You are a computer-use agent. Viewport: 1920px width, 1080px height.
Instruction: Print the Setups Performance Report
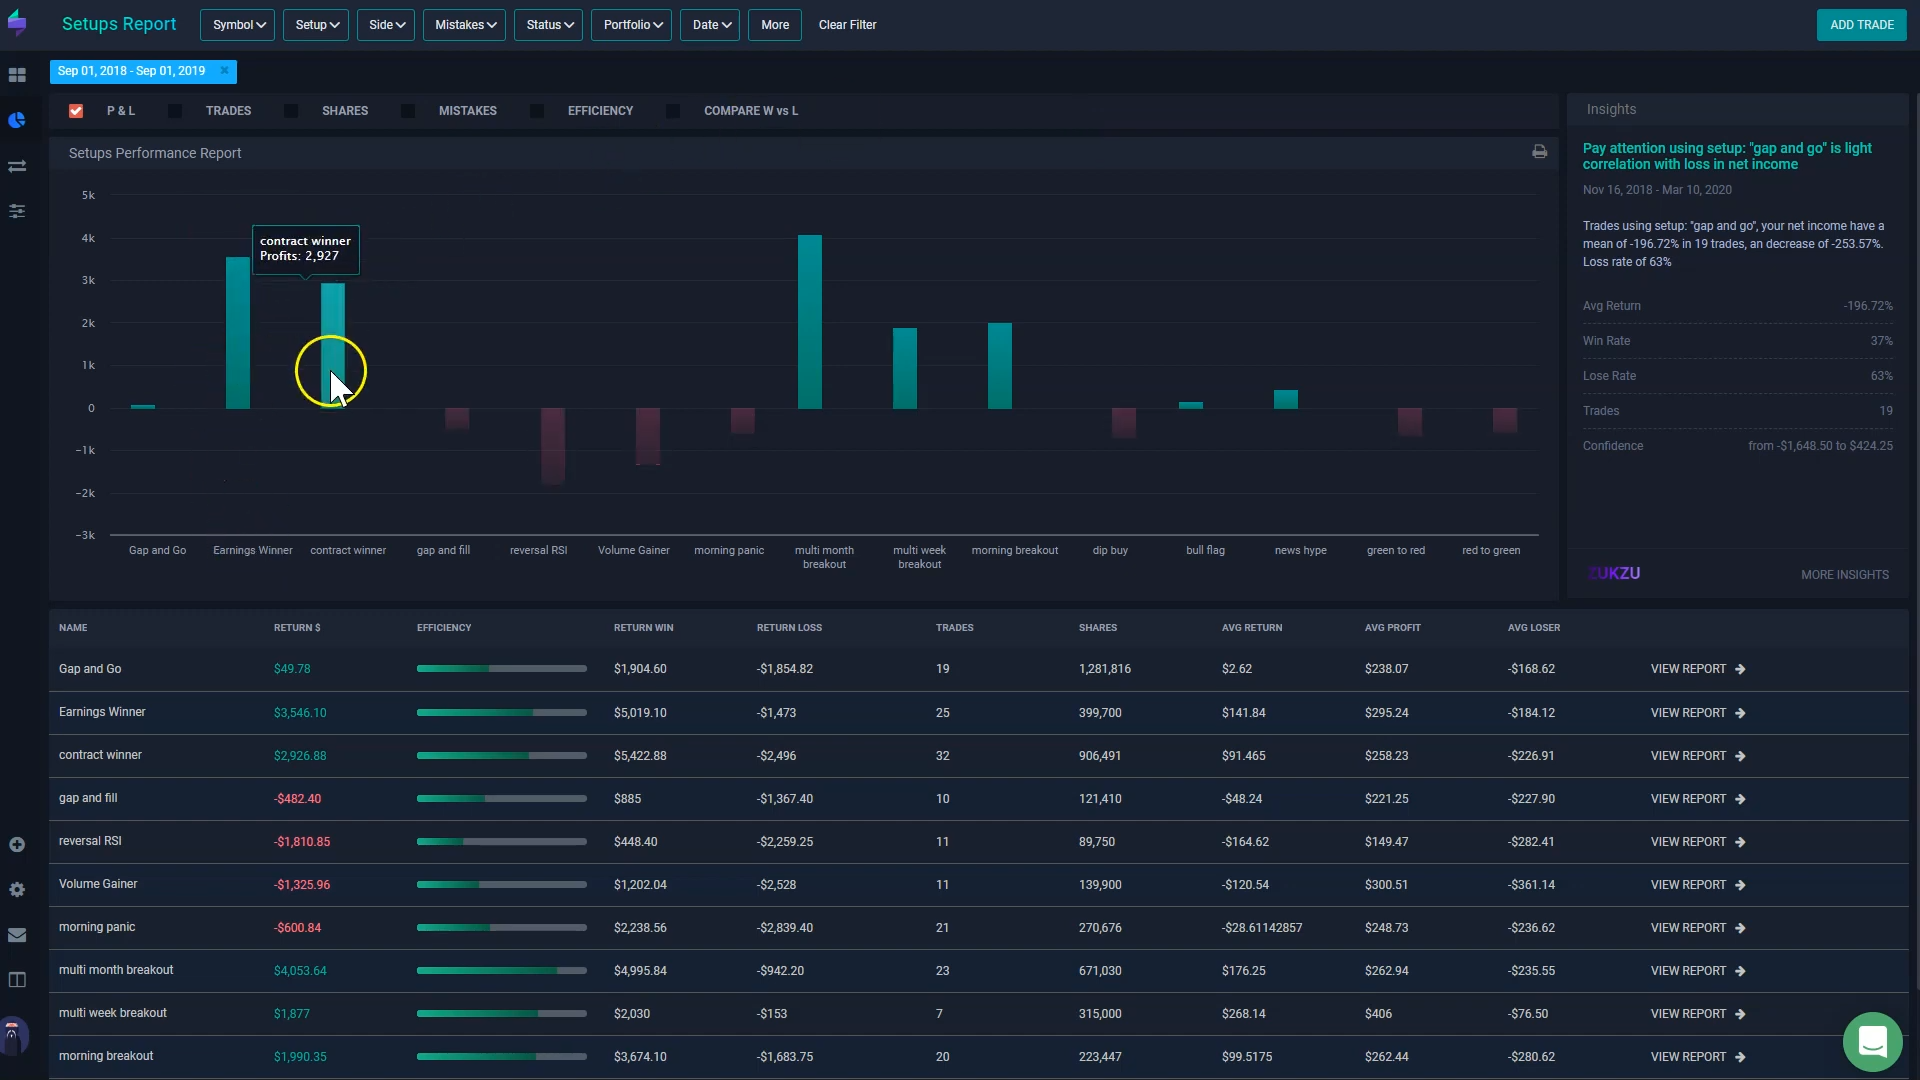click(x=1539, y=152)
